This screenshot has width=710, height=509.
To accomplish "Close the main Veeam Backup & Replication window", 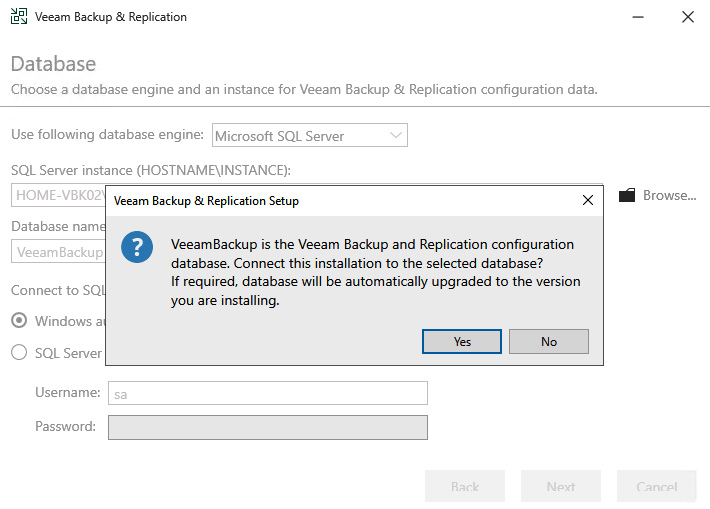I will pos(688,17).
